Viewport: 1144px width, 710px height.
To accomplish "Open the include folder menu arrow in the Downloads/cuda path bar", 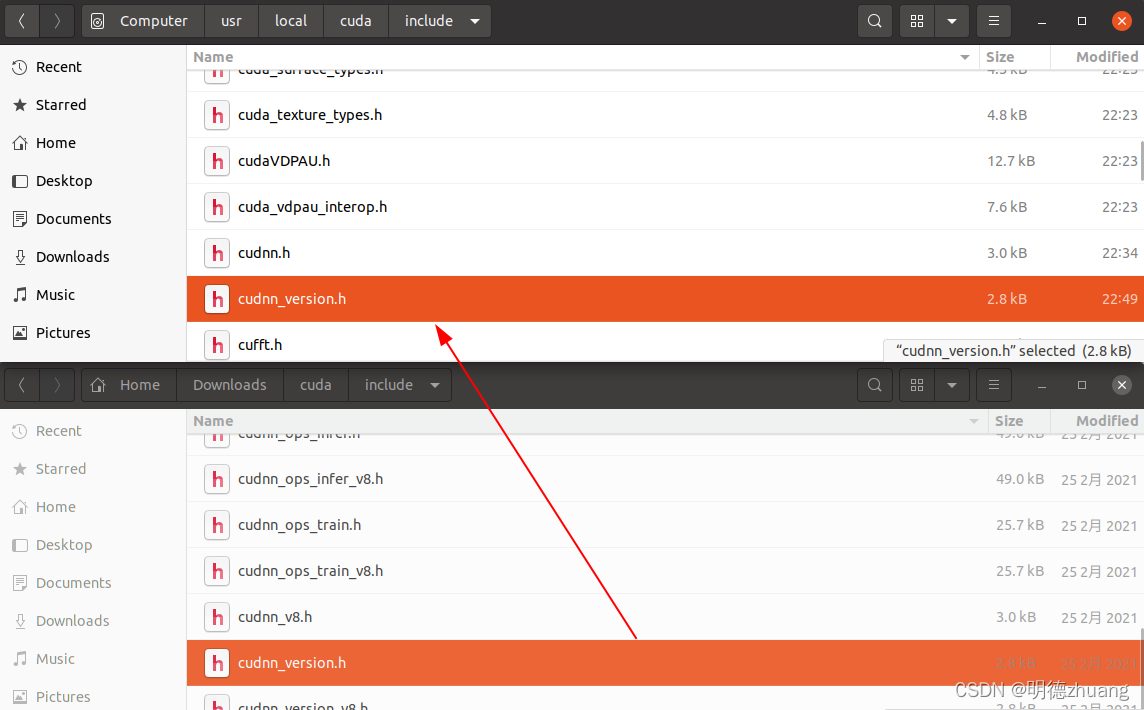I will click(x=435, y=385).
